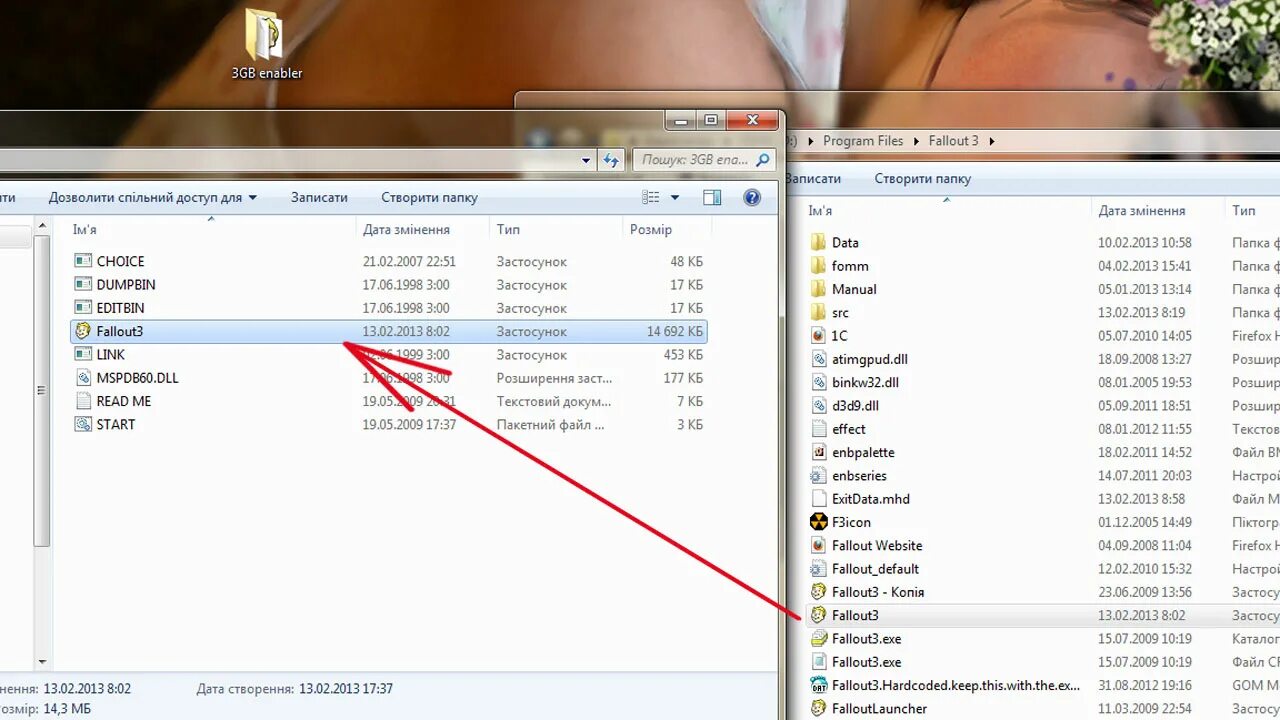Open the view options dropdown arrow

(675, 198)
